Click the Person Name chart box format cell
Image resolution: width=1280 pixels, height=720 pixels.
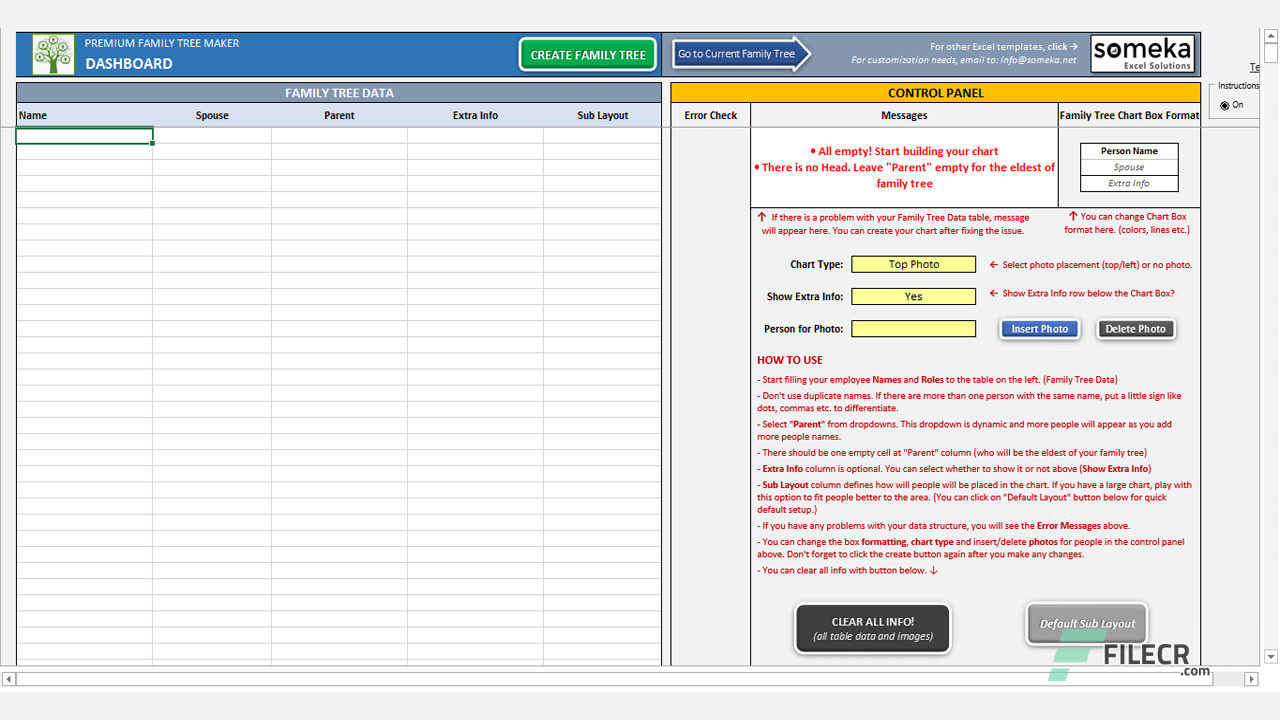coord(1129,151)
